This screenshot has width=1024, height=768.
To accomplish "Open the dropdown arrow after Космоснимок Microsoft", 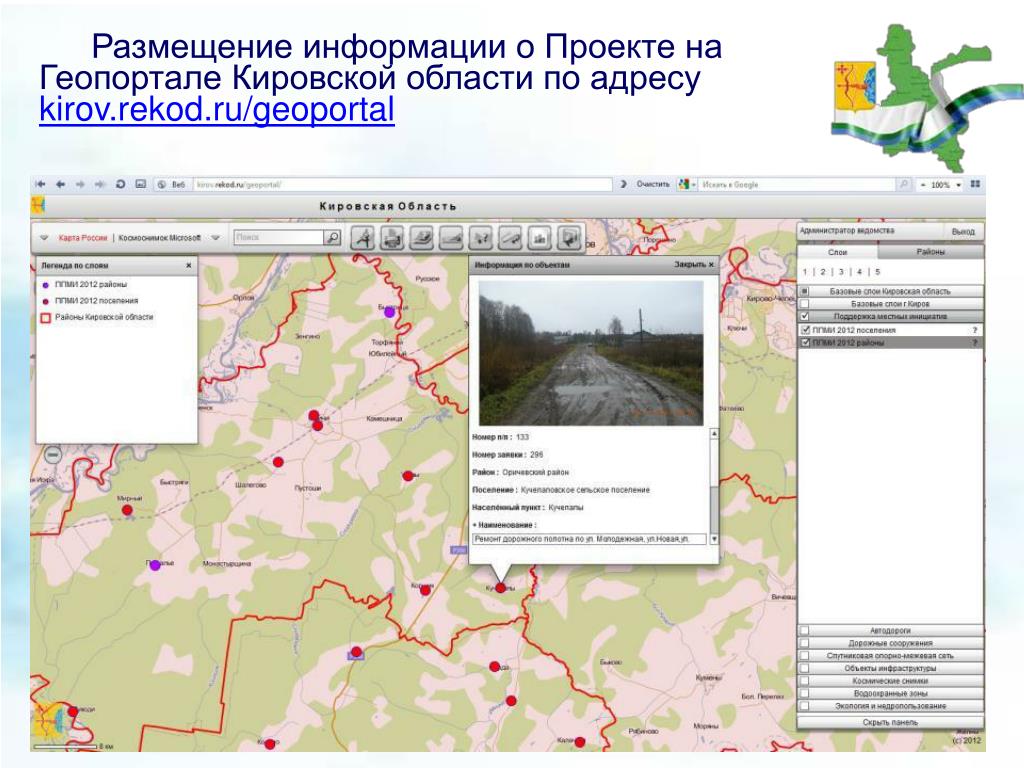I will (215, 238).
